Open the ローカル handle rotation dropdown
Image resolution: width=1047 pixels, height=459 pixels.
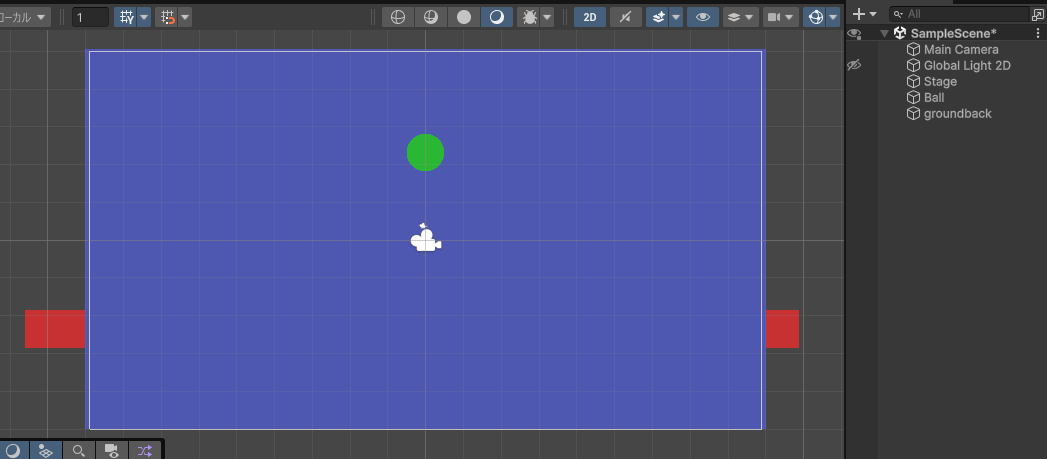(x=24, y=17)
